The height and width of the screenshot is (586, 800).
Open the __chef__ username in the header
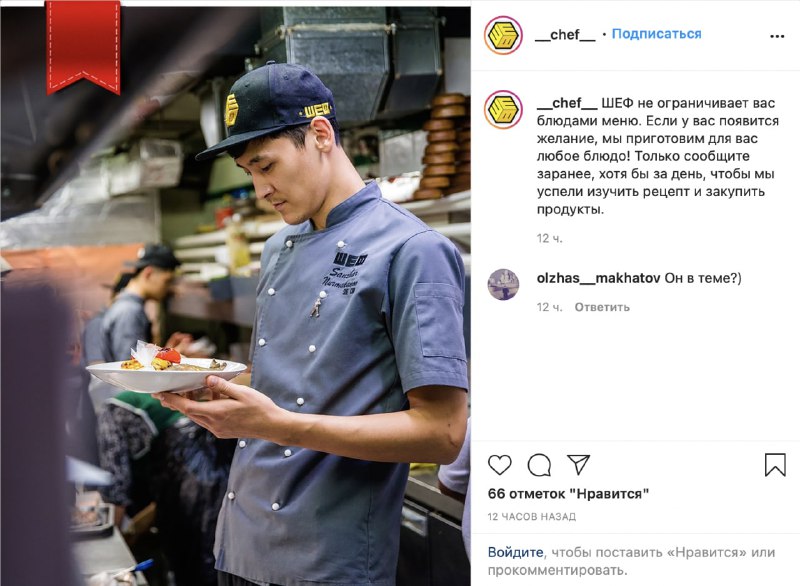tap(565, 35)
